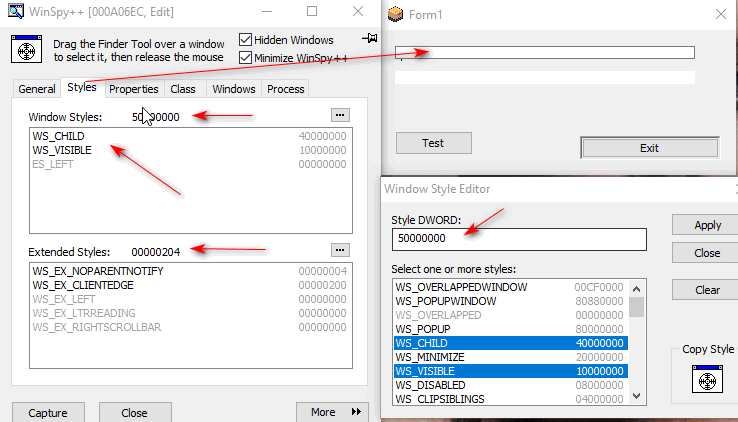Click the Style DWORD input field
Viewport: 738px width, 422px height.
[519, 239]
